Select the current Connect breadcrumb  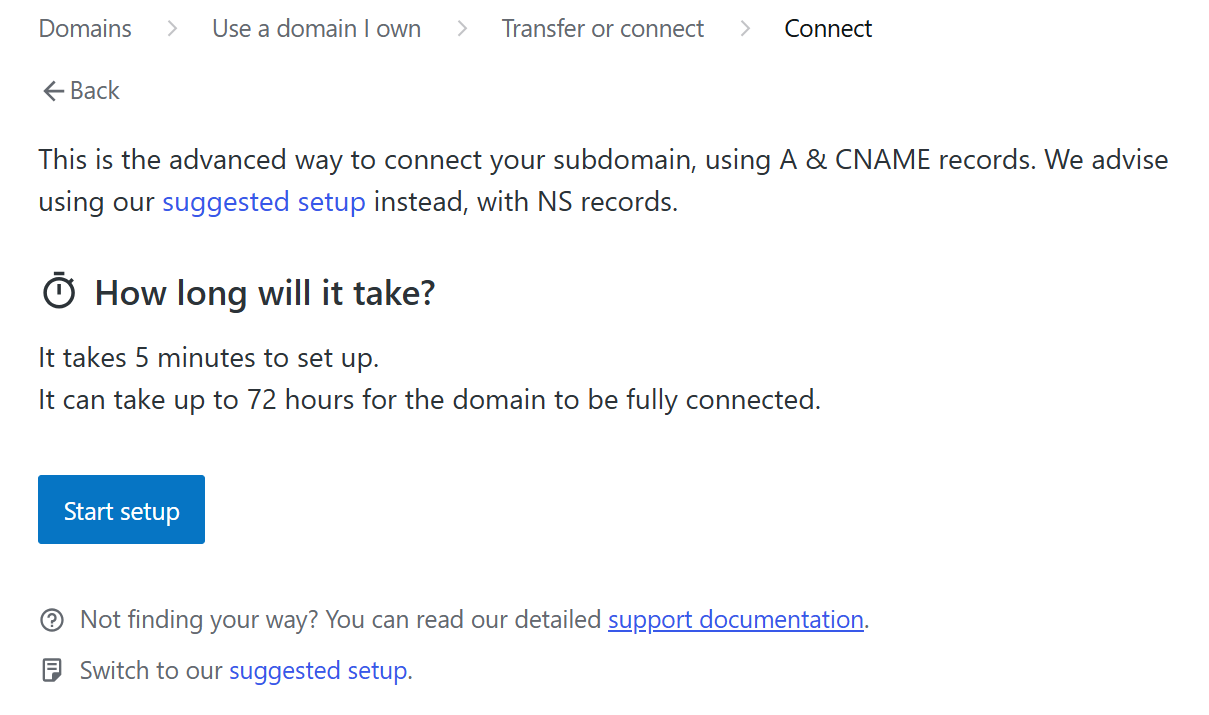pos(828,29)
